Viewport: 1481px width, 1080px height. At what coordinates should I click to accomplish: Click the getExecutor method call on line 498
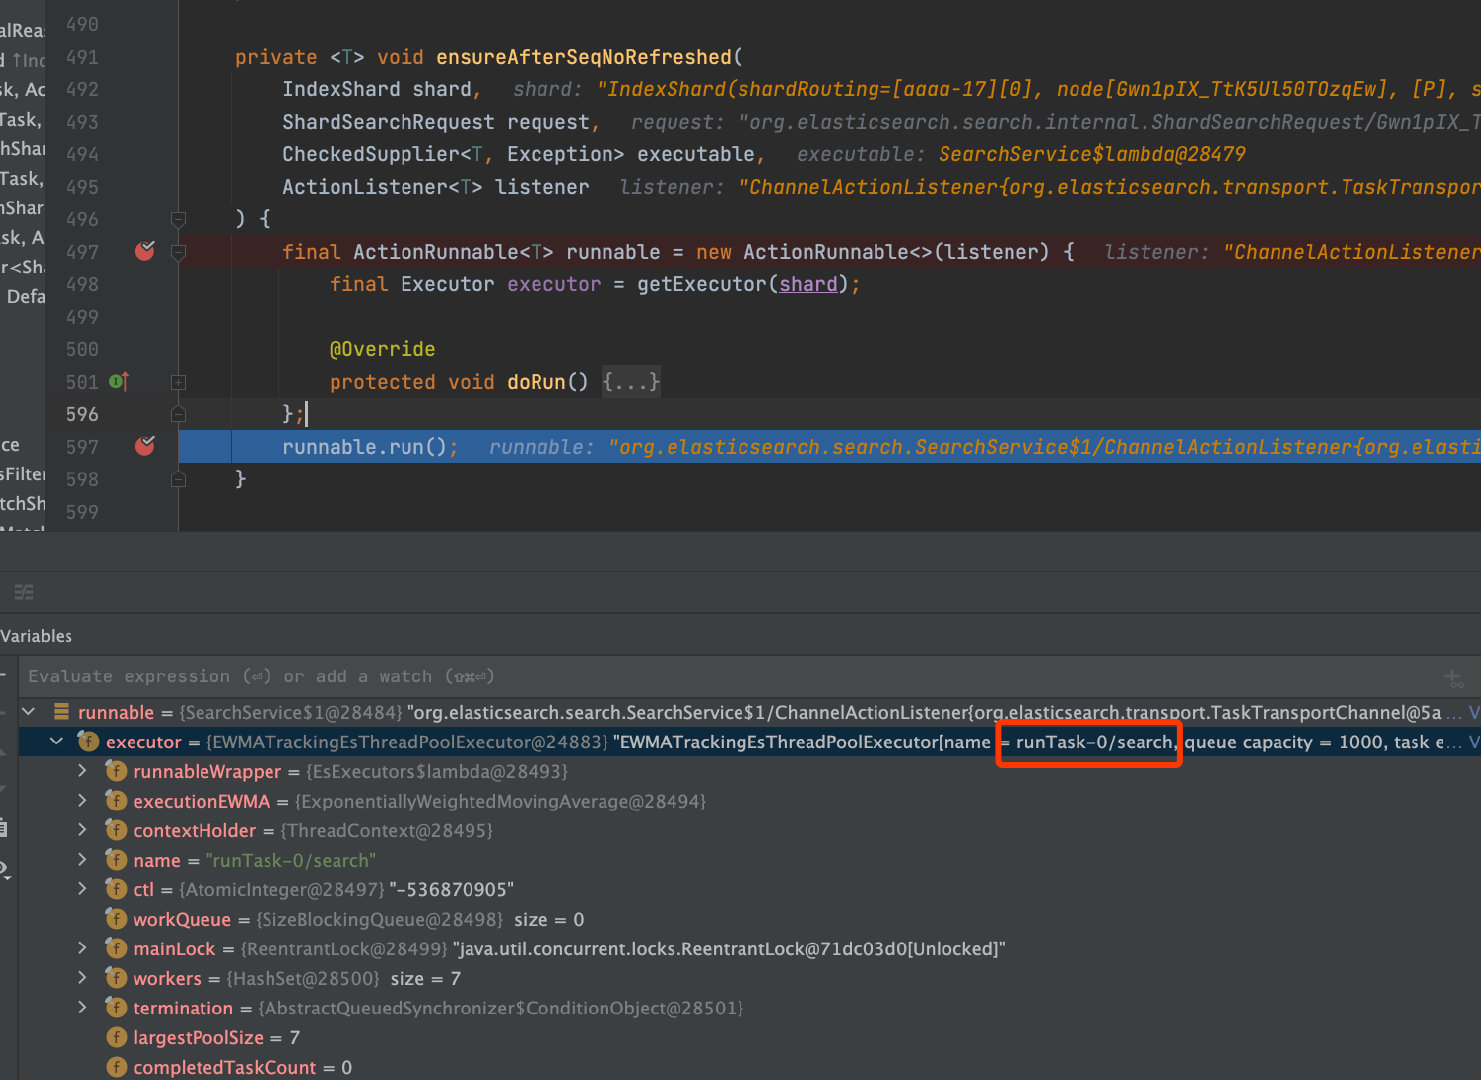(x=701, y=284)
